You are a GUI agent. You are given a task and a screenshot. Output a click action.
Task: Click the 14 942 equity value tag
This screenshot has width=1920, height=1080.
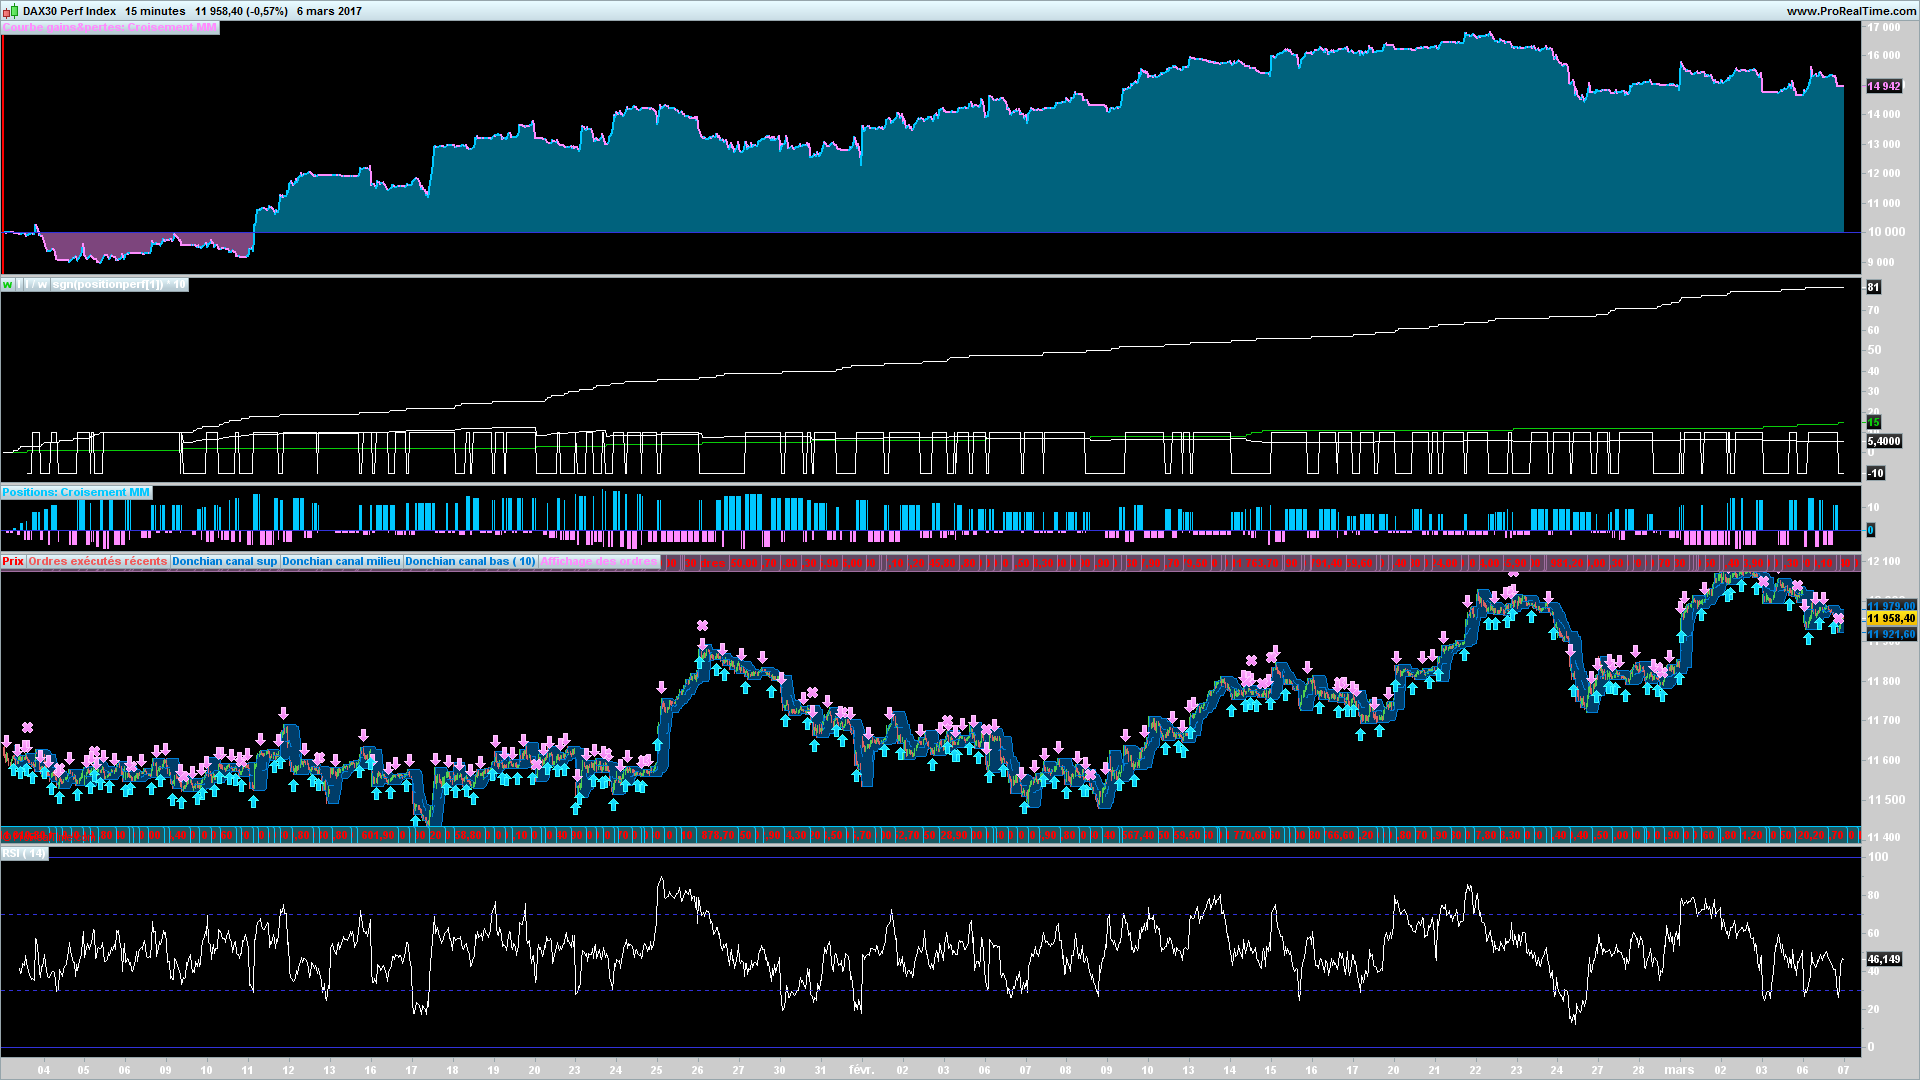[x=1884, y=87]
